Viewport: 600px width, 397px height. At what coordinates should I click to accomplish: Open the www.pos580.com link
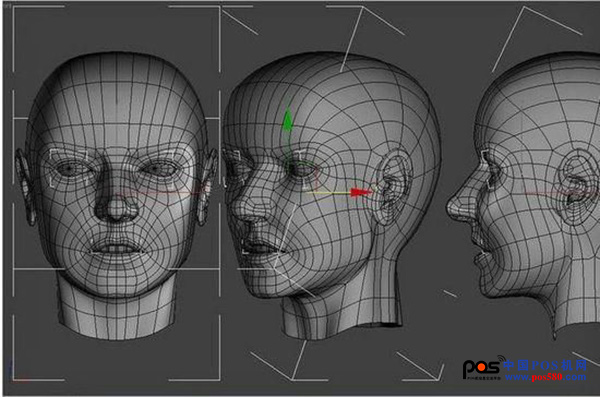[546, 377]
